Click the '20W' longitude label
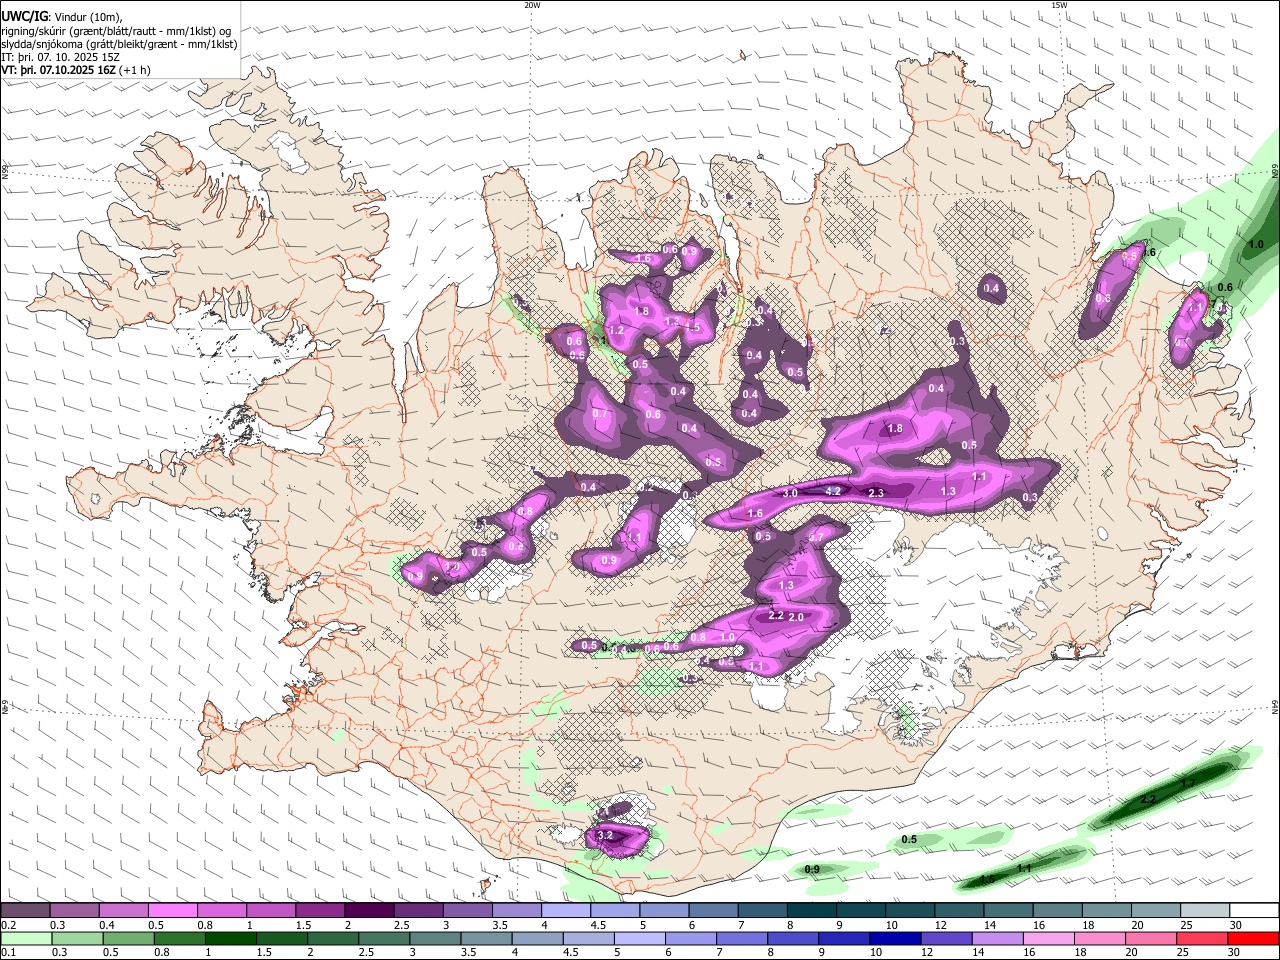1280x960 pixels. click(x=533, y=5)
